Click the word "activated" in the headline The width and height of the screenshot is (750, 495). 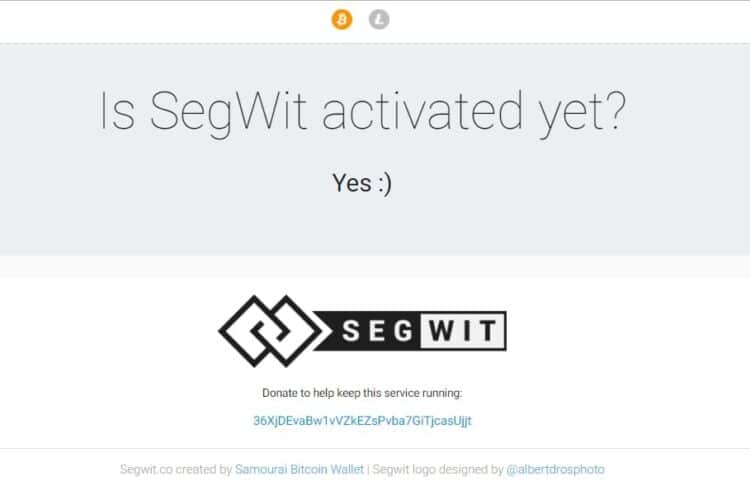coord(421,112)
